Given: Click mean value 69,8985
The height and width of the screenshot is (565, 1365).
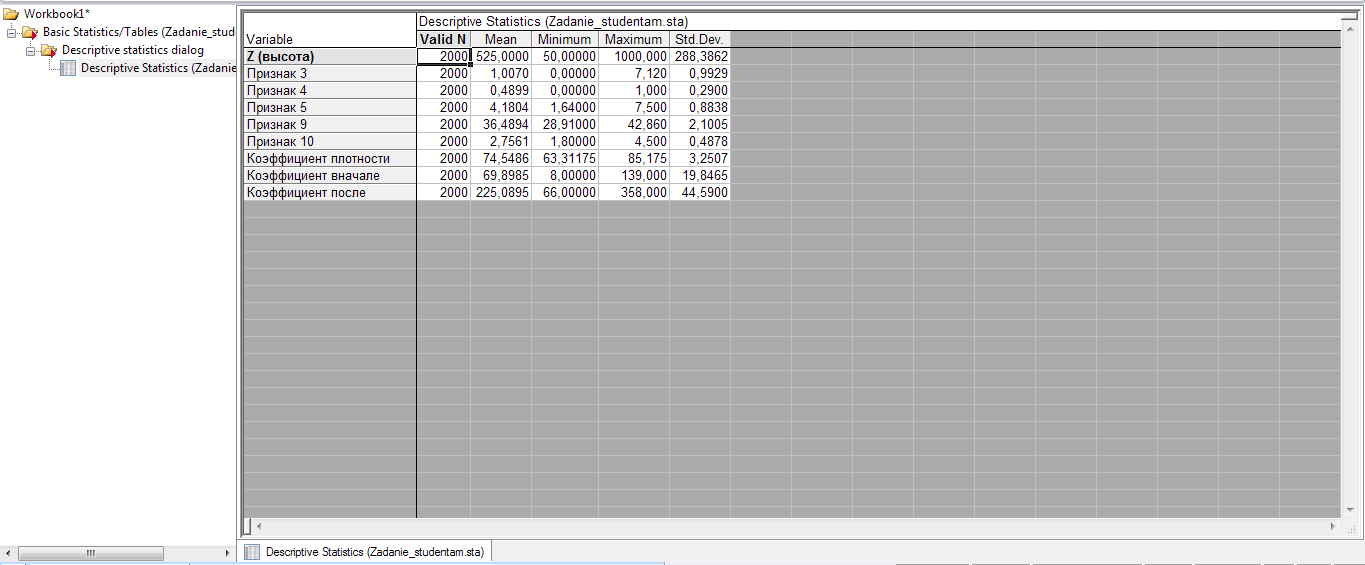Looking at the screenshot, I should coord(501,176).
